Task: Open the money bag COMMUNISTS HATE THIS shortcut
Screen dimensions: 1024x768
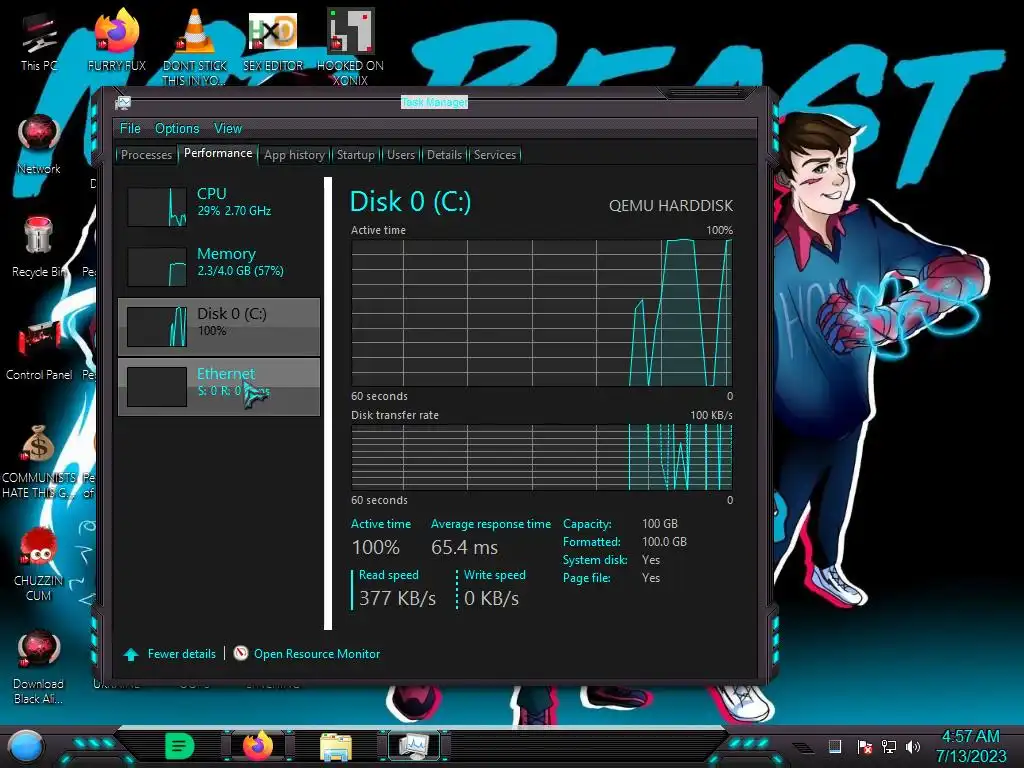Action: pyautogui.click(x=39, y=460)
